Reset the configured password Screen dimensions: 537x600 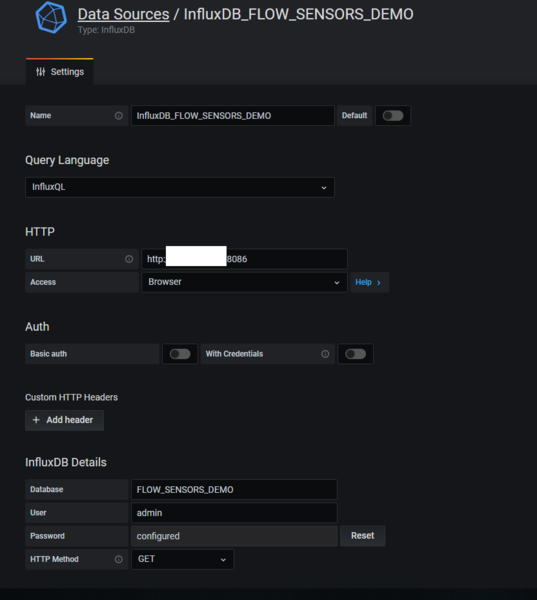click(362, 536)
